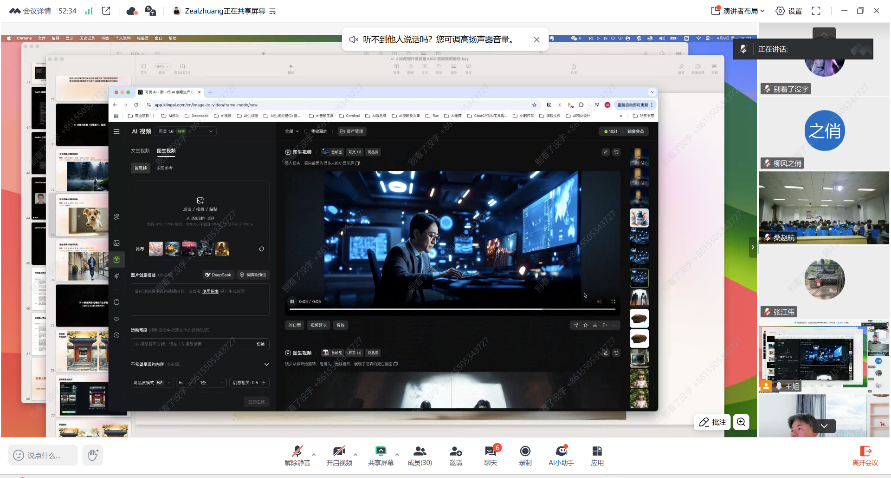This screenshot has width=891, height=478.
Task: Click the Record icon
Action: 525,453
